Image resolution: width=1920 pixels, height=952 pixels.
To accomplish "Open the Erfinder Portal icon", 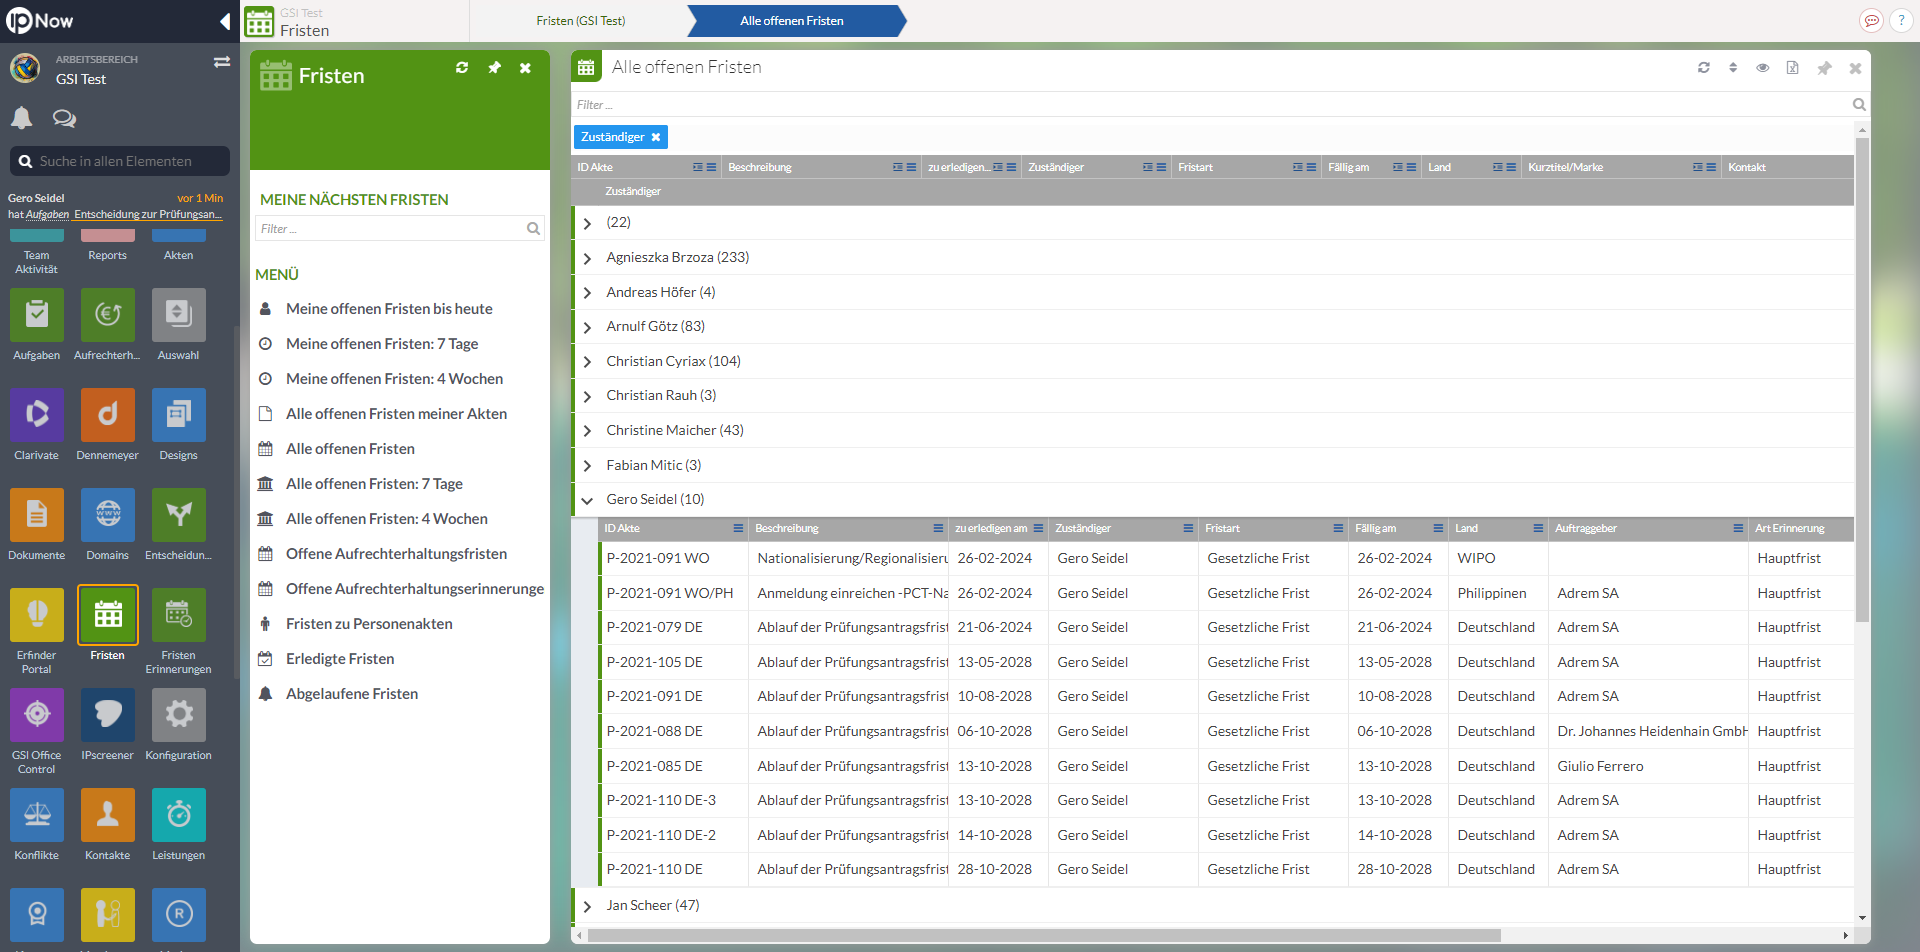I will [x=36, y=614].
